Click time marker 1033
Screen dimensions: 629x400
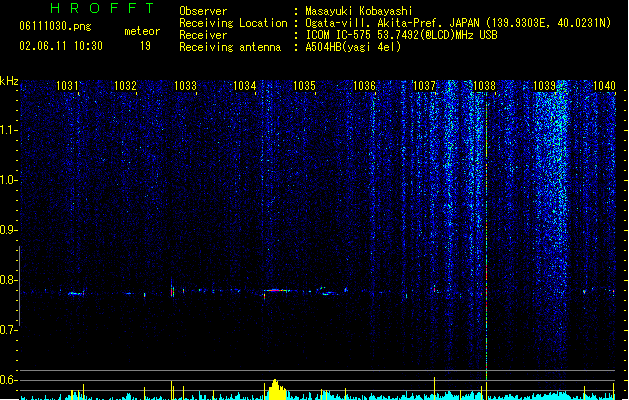tap(185, 86)
